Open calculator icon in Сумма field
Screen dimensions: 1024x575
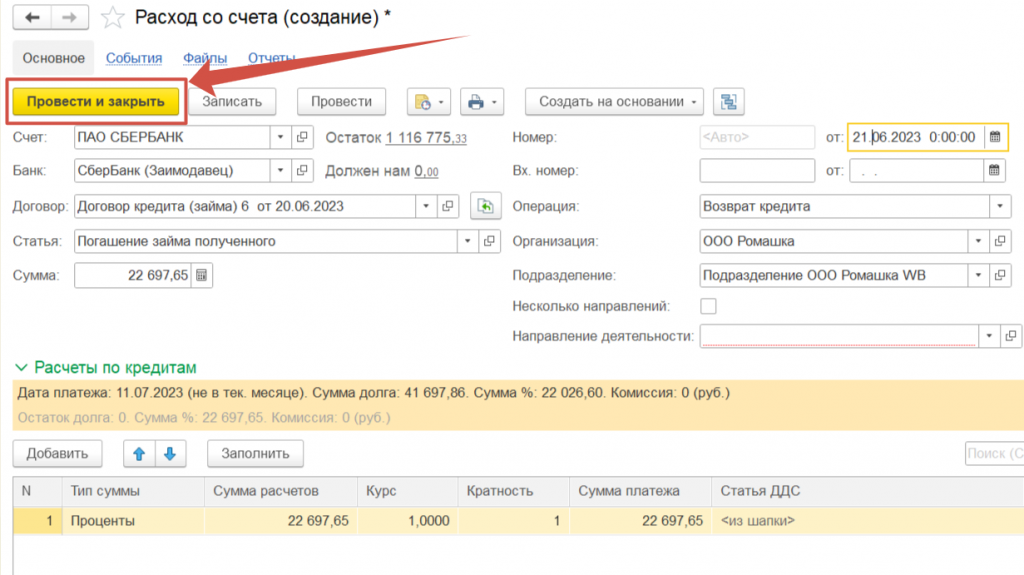click(201, 275)
